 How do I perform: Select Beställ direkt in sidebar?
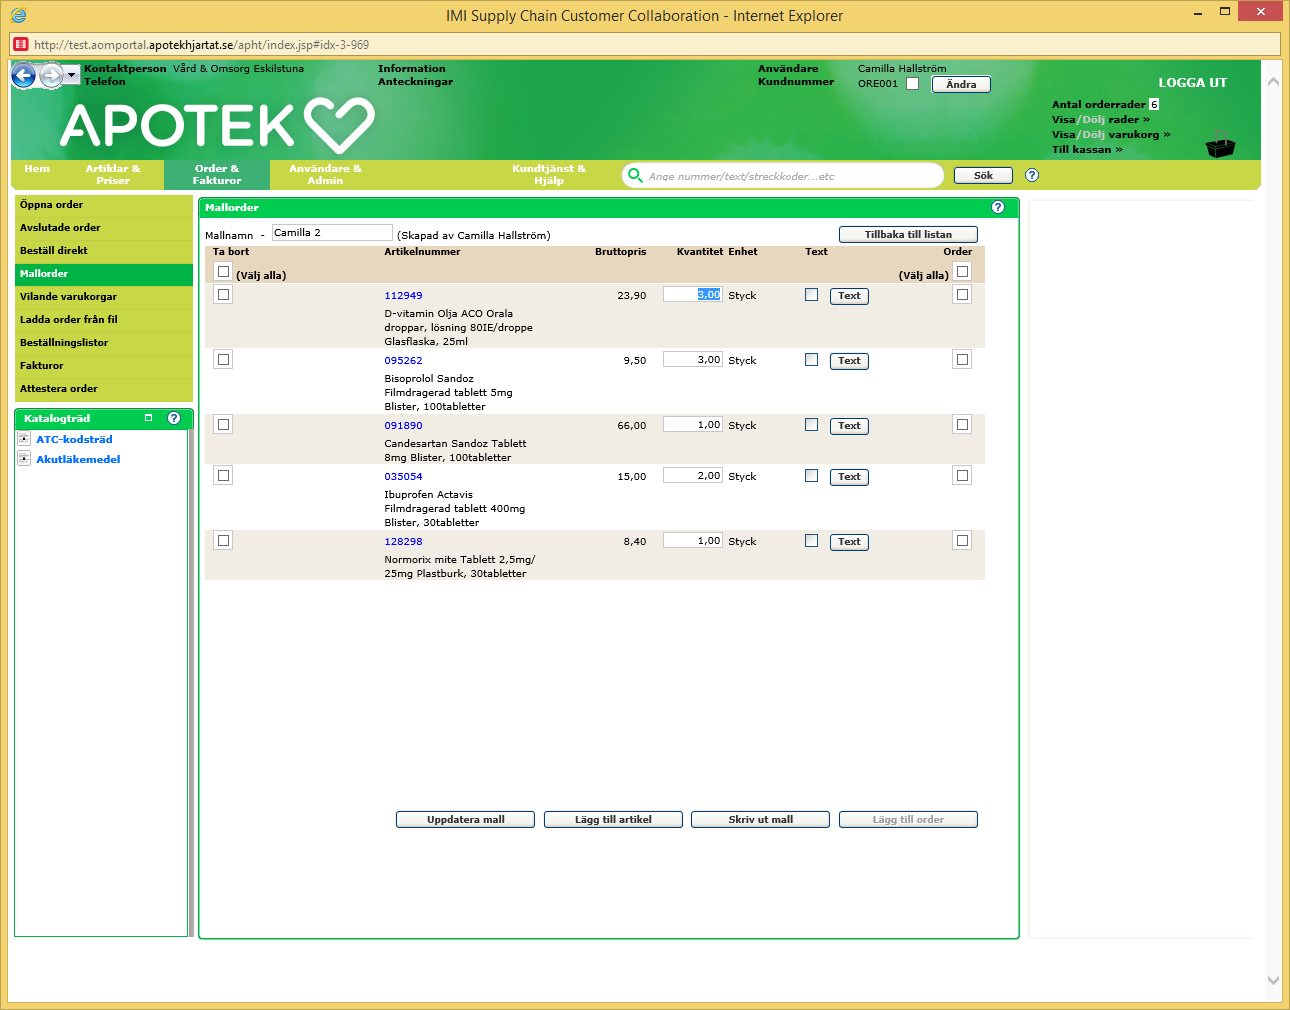pos(104,251)
